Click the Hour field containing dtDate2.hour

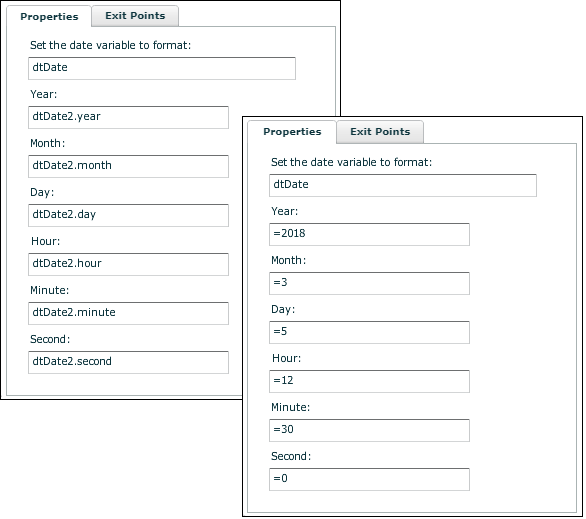[128, 264]
